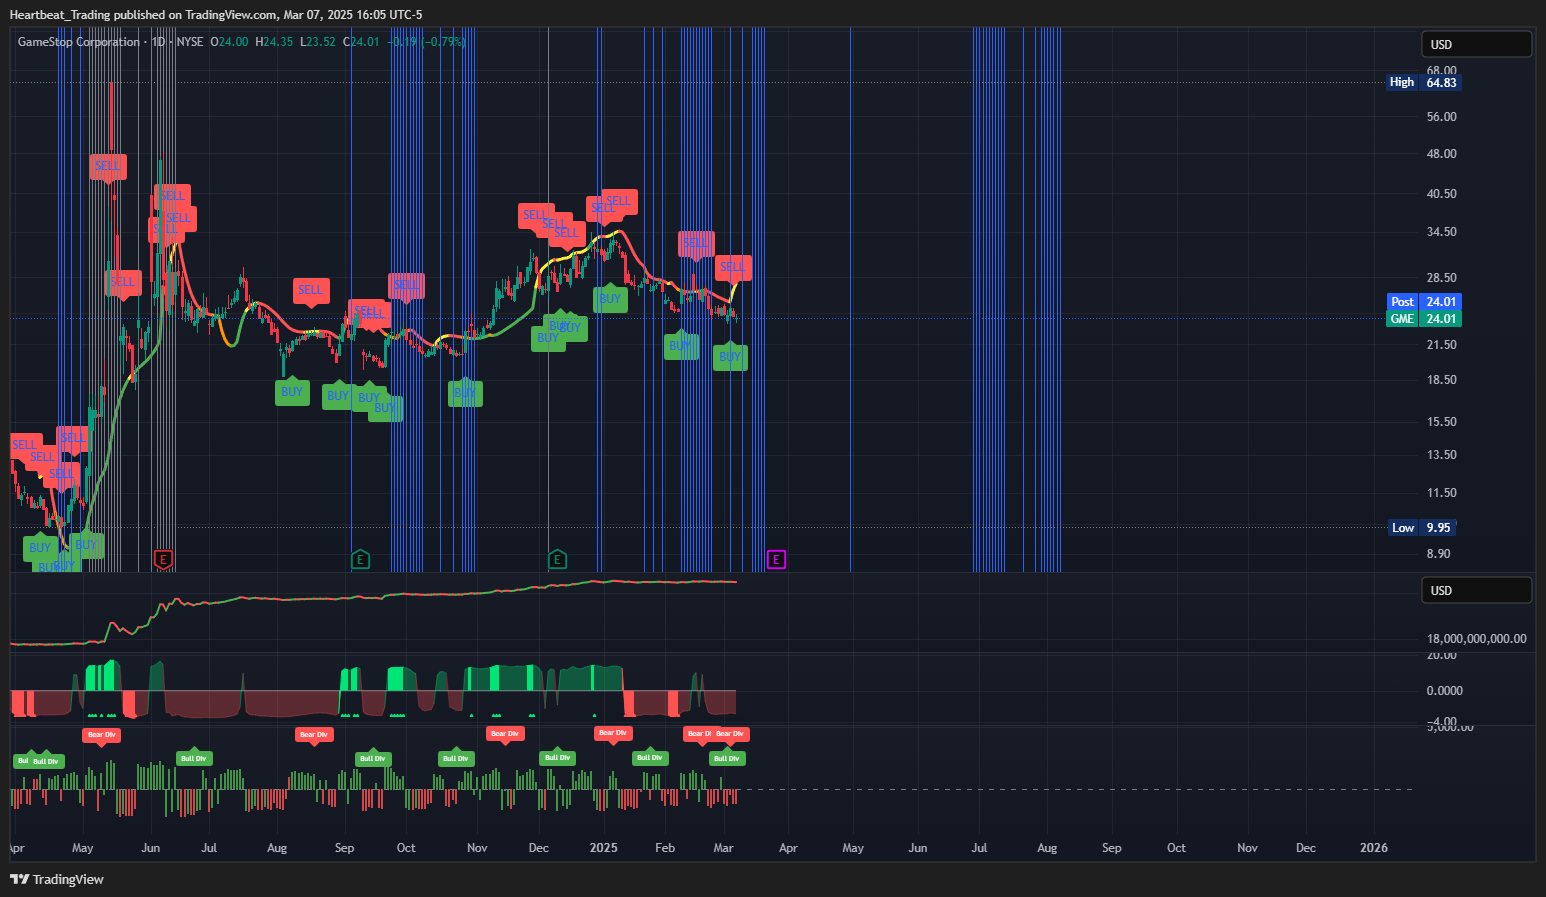This screenshot has width=1546, height=897.
Task: Click the BUY signal label in January 2025
Action: click(x=610, y=299)
